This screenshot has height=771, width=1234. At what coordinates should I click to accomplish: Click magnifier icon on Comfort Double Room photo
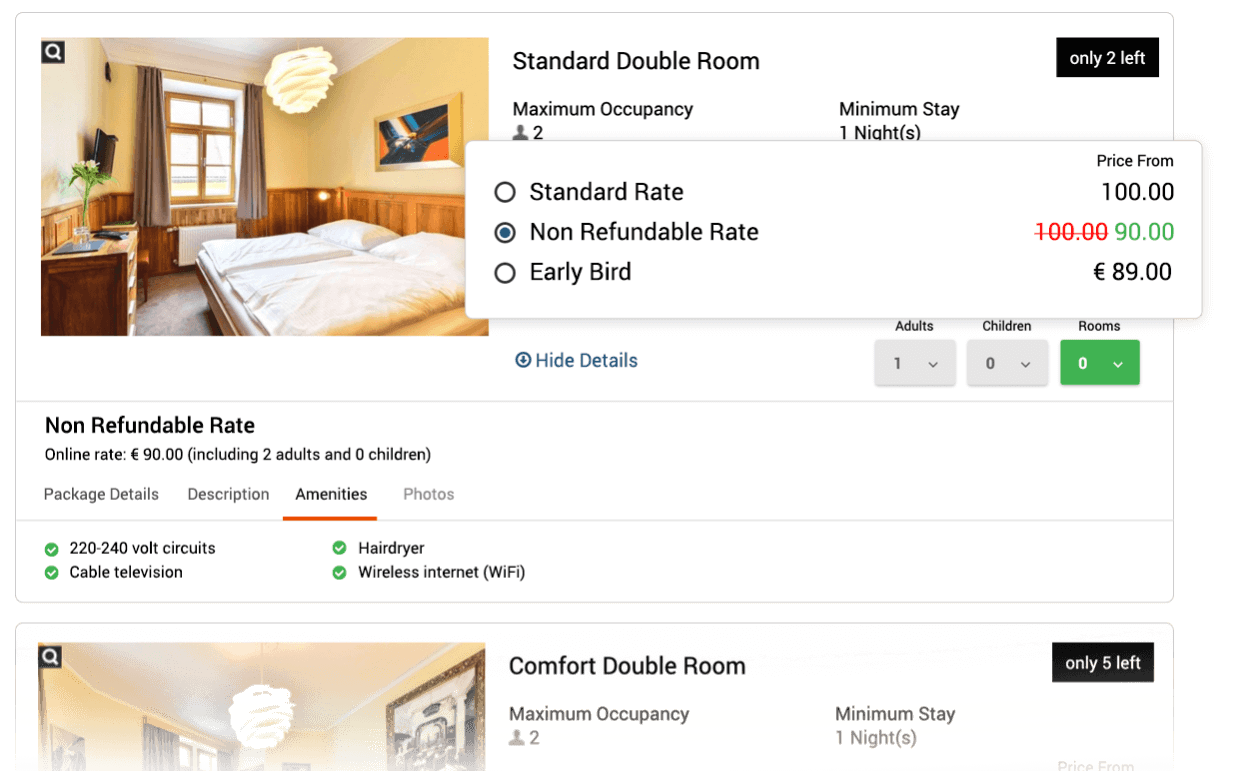[50, 657]
